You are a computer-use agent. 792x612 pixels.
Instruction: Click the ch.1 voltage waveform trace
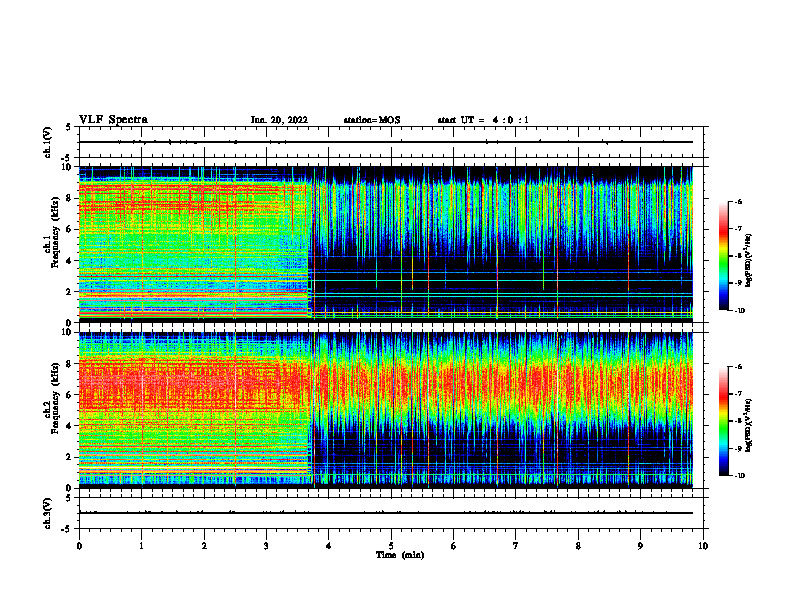pos(386,142)
